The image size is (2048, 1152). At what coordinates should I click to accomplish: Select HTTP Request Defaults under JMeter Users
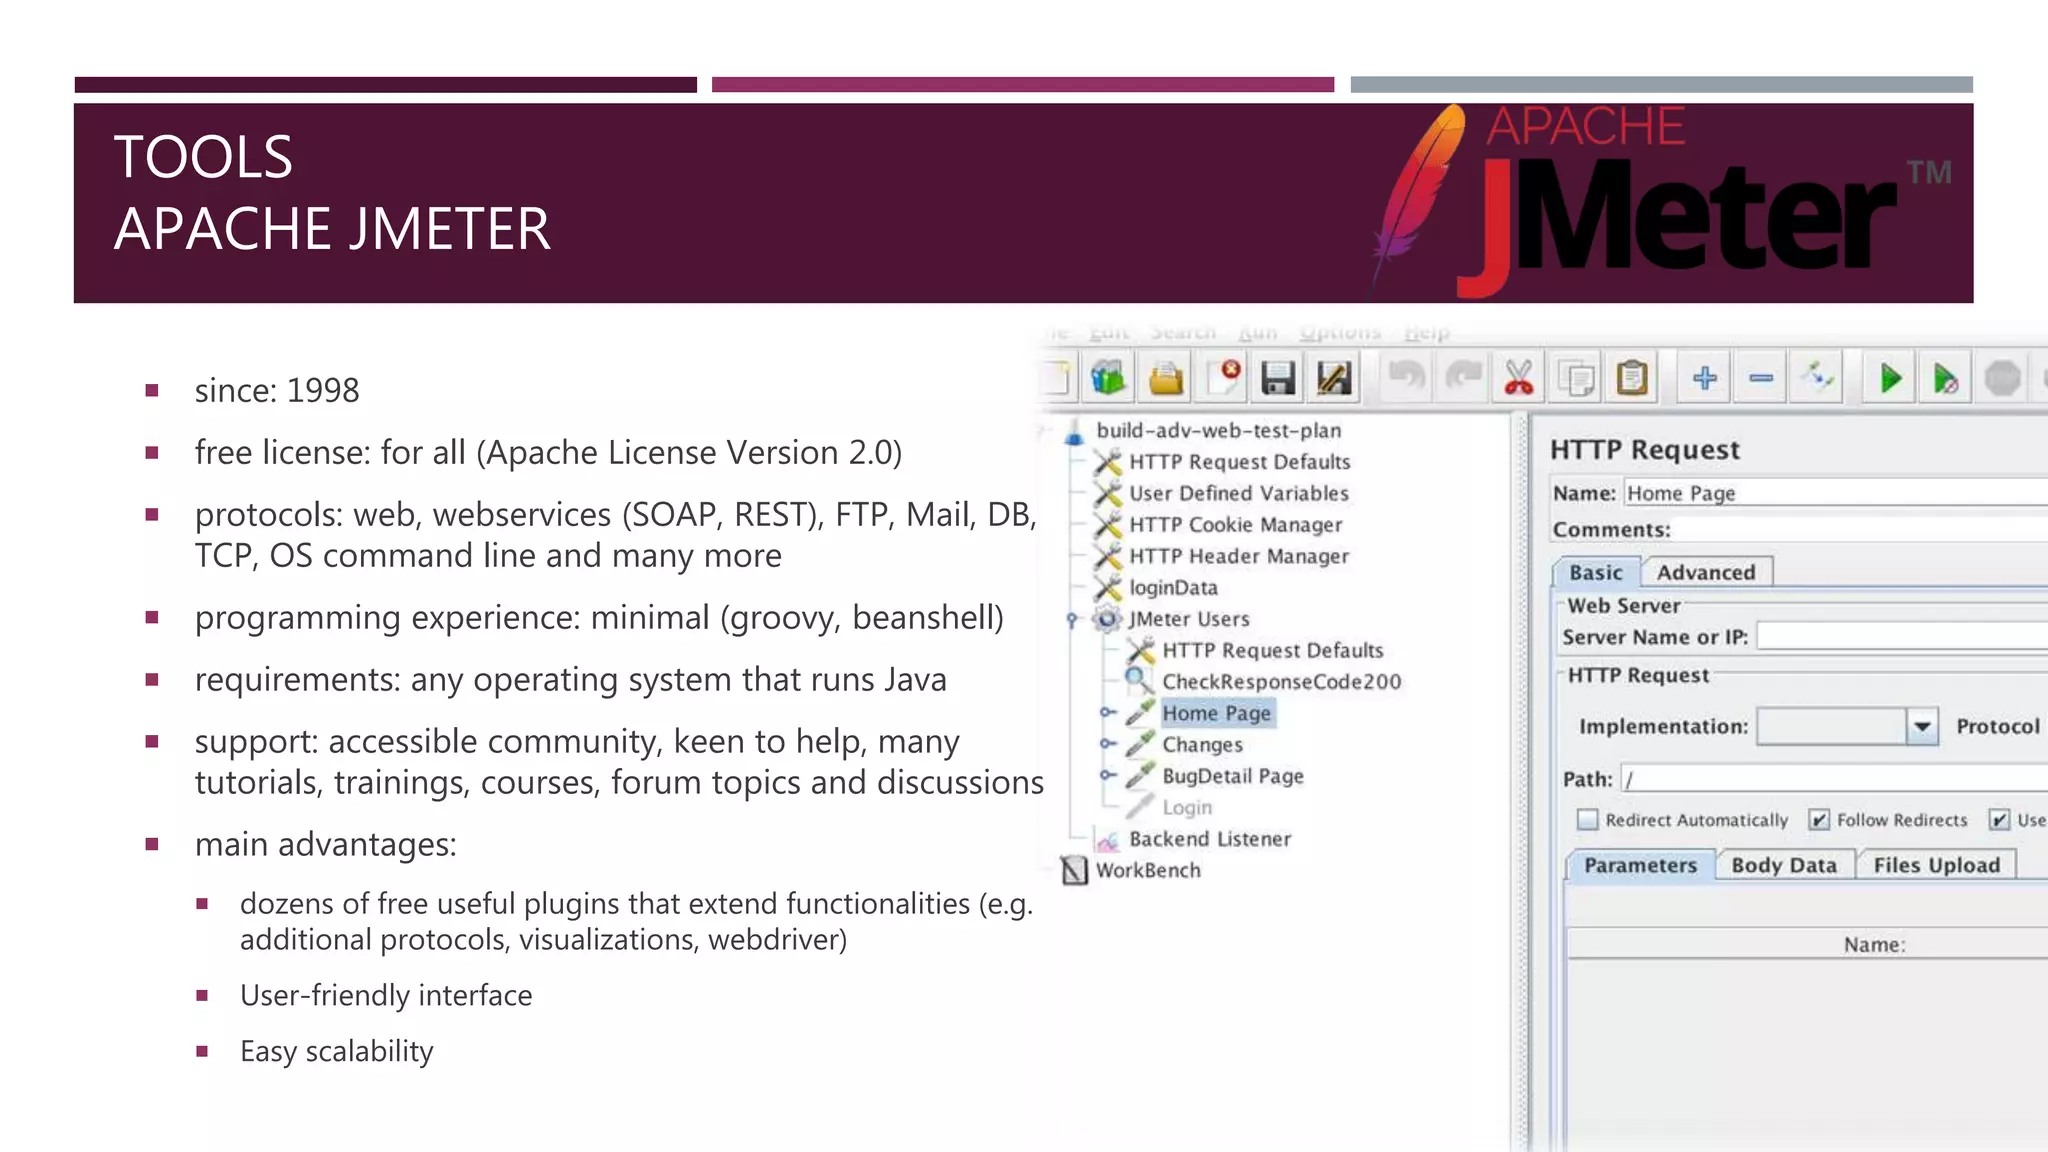[1272, 651]
